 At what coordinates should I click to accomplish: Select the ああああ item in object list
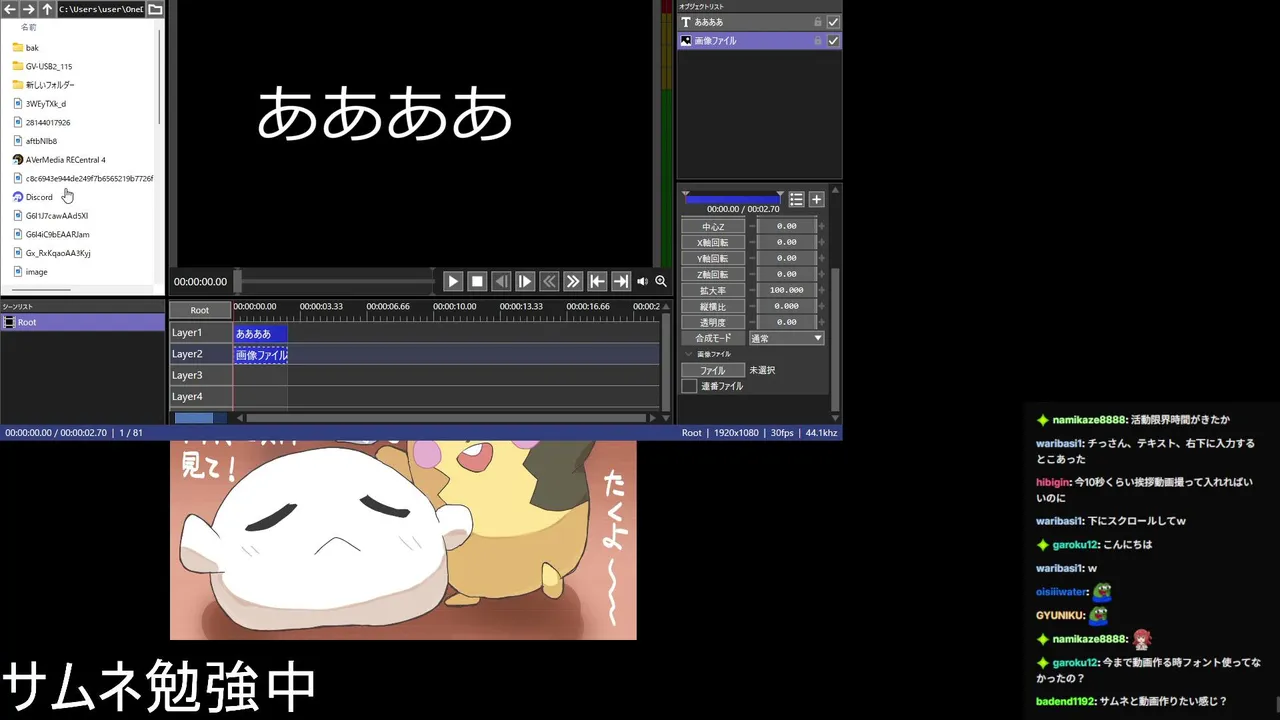tap(760, 22)
